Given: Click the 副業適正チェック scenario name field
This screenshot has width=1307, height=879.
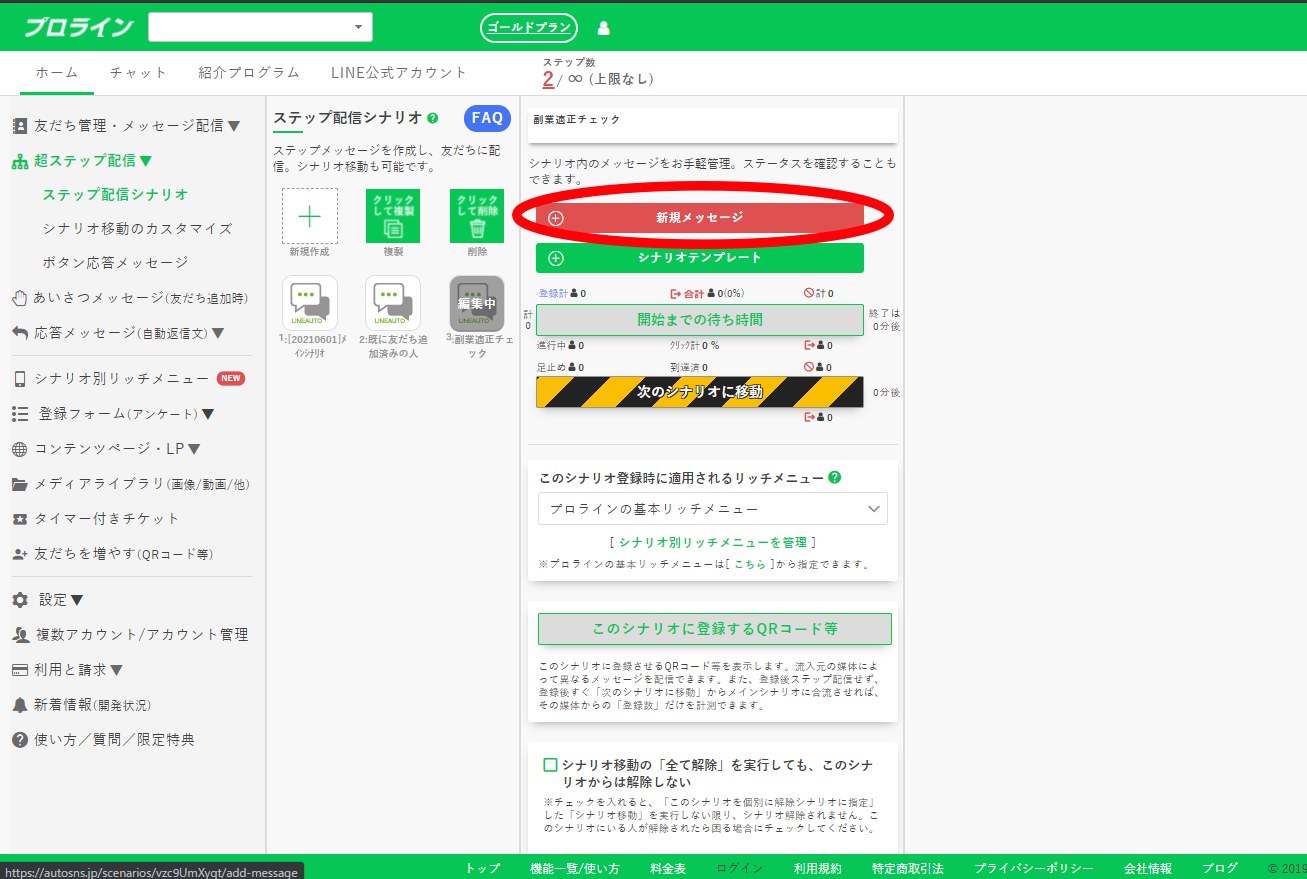Looking at the screenshot, I should pyautogui.click(x=712, y=125).
